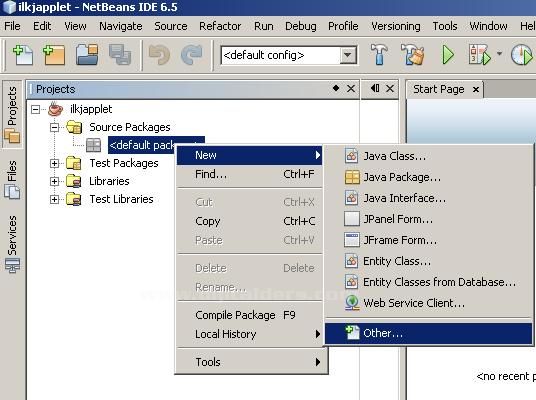Open the default config dropdown
The image size is (536, 400).
[348, 55]
